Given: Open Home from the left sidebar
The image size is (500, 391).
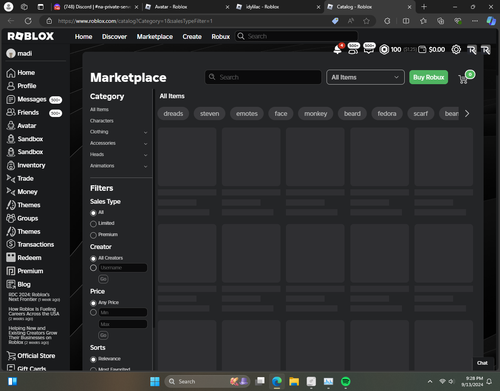Looking at the screenshot, I should point(21,73).
